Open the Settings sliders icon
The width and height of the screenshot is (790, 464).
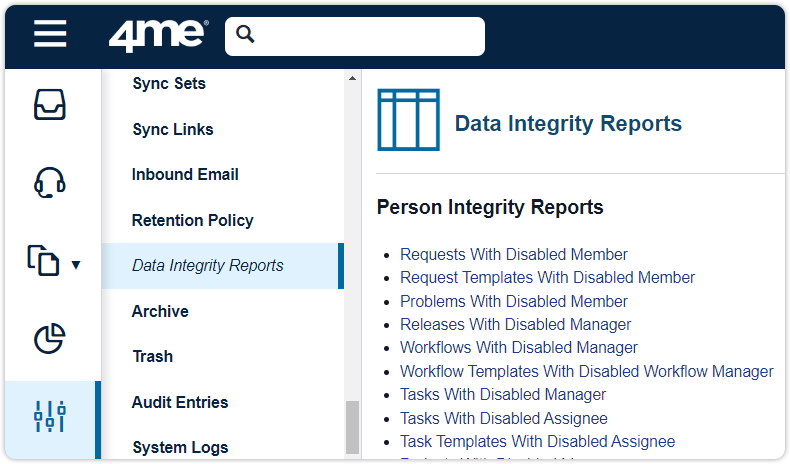(49, 416)
